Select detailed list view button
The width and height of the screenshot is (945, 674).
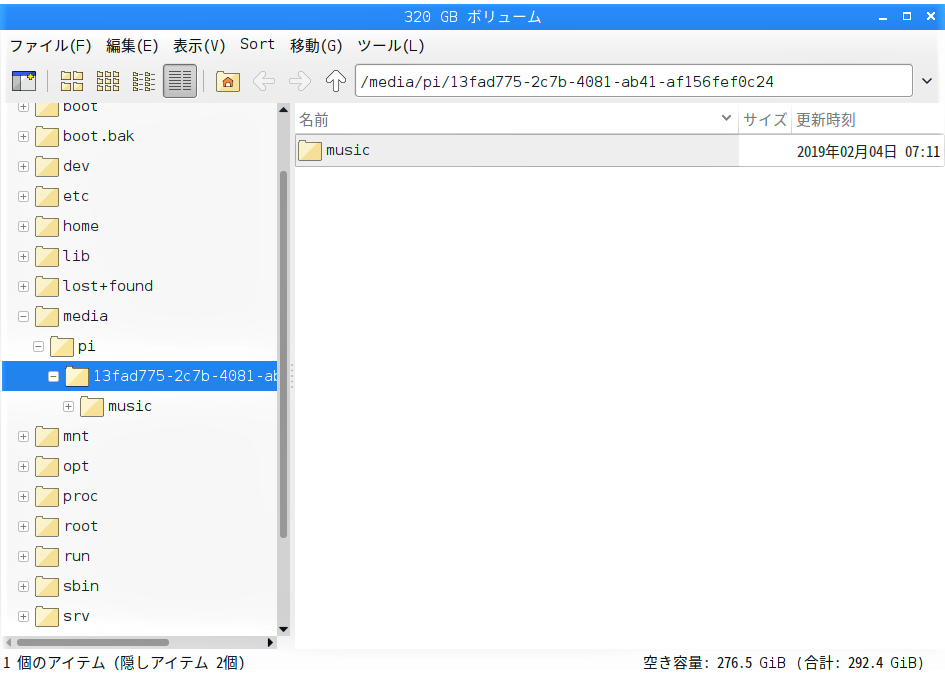point(180,81)
